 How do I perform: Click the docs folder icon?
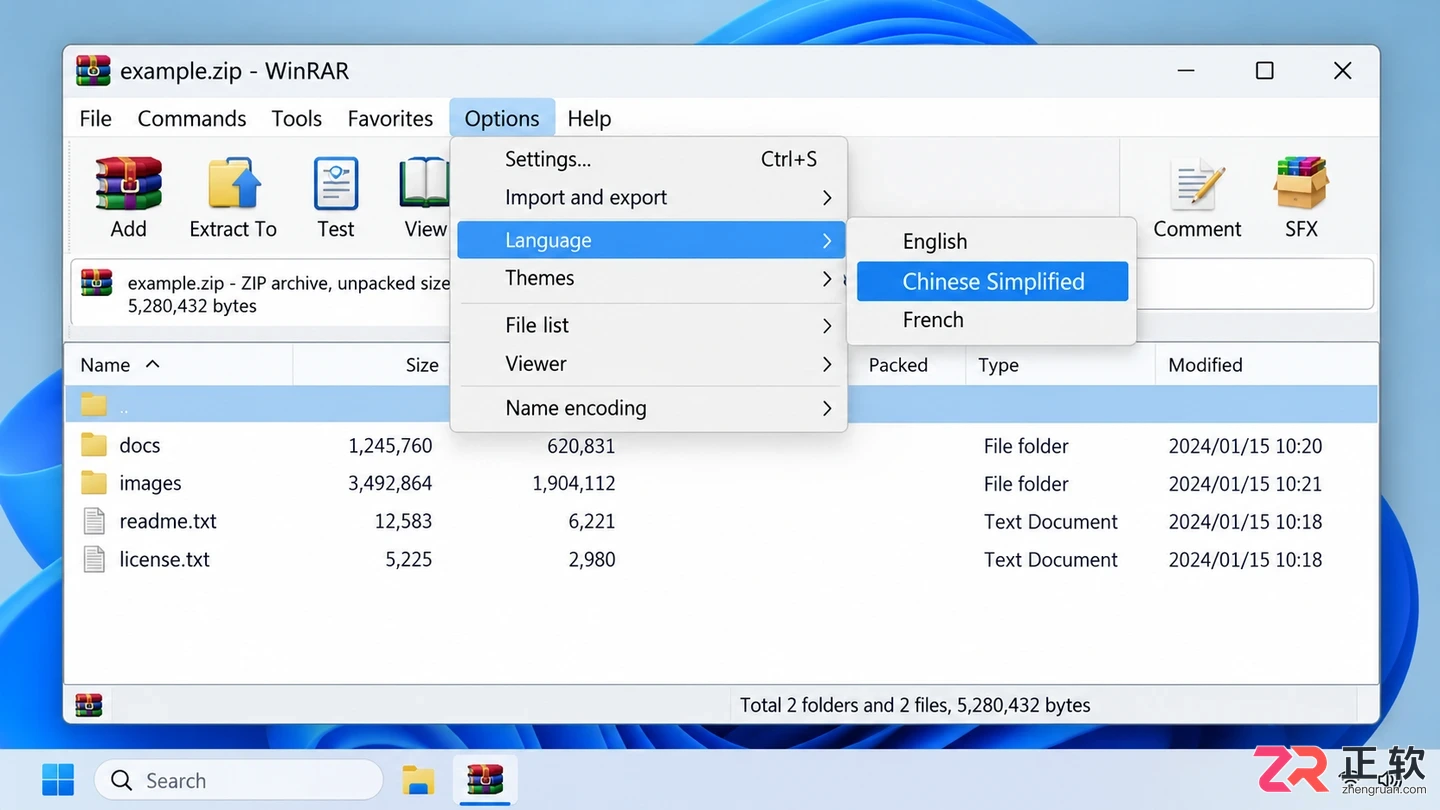coord(94,445)
